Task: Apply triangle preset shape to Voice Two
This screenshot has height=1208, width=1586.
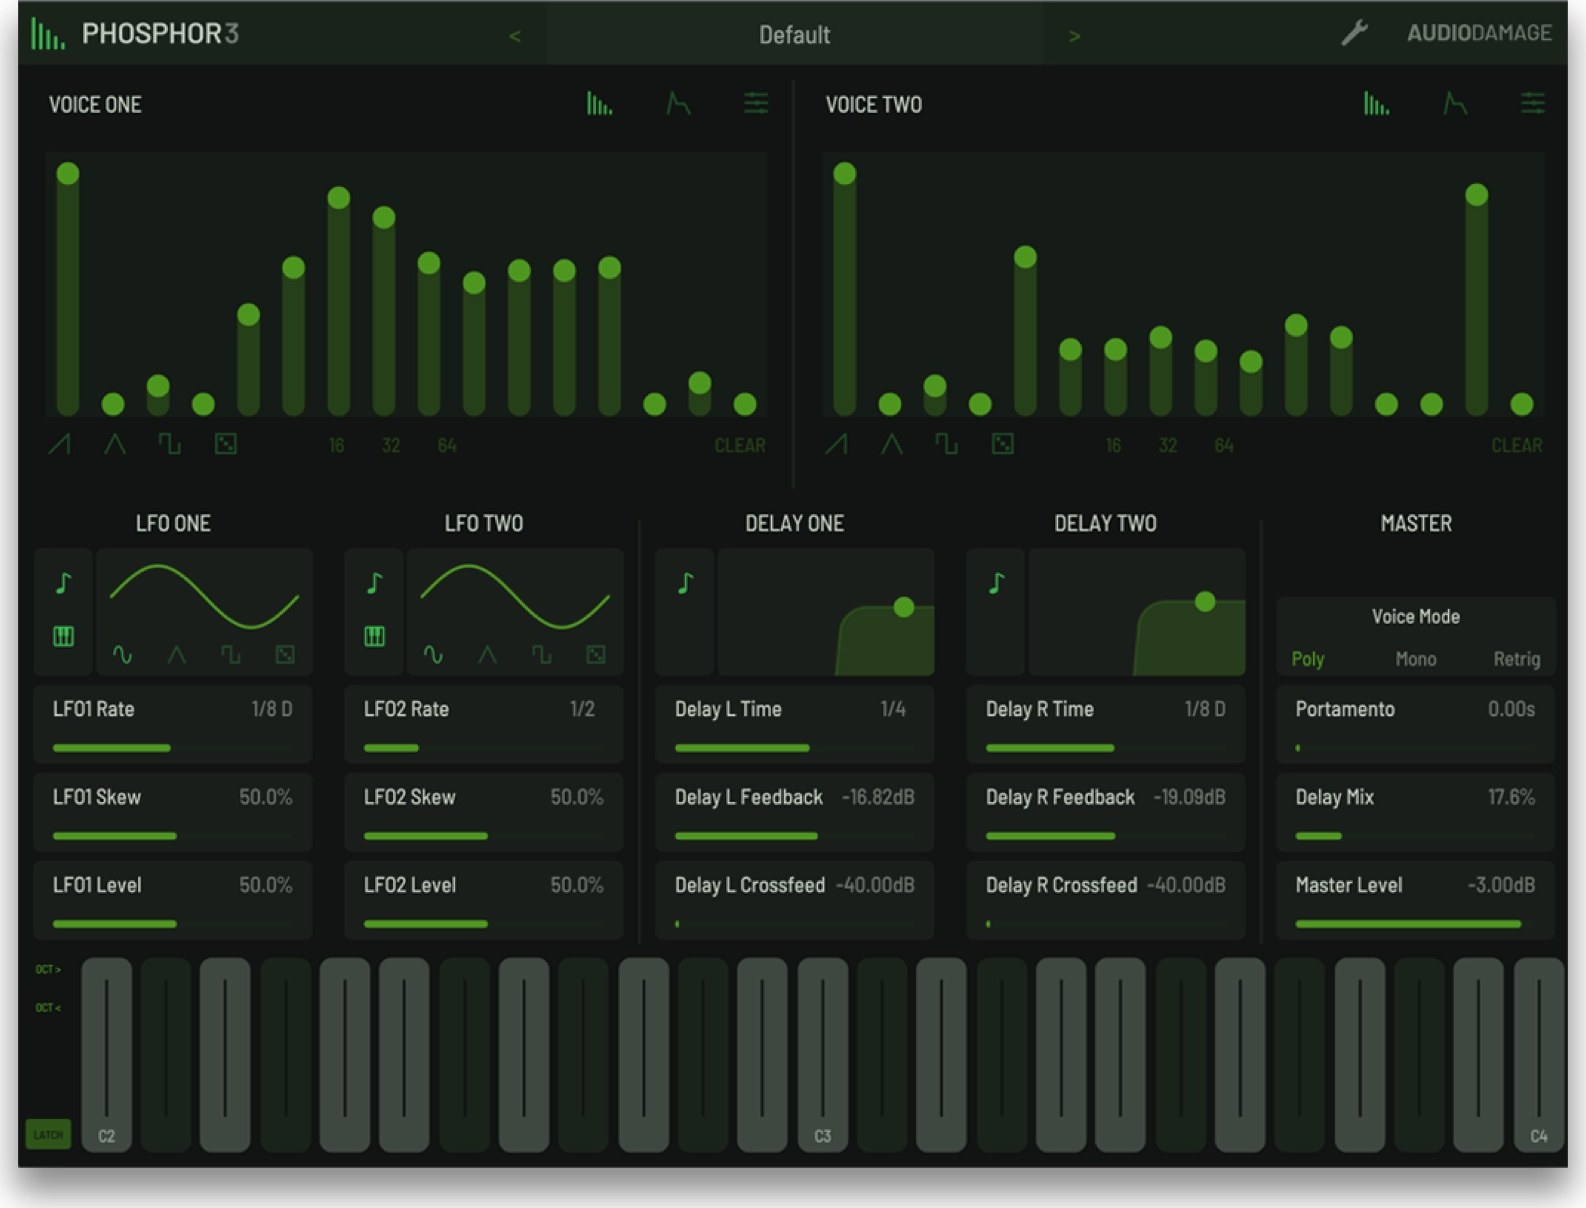Action: click(892, 444)
